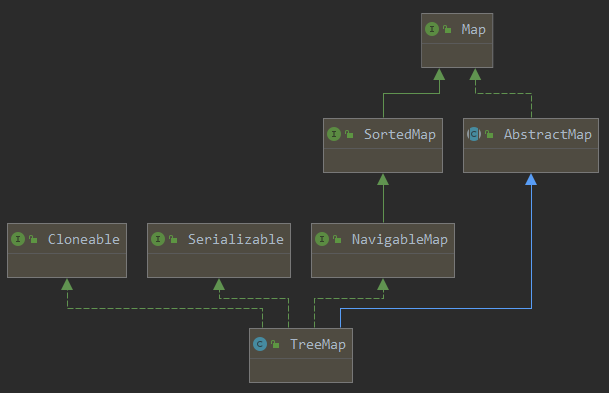The image size is (609, 393).
Task: Select the SortedMap node title
Action: click(x=400, y=134)
